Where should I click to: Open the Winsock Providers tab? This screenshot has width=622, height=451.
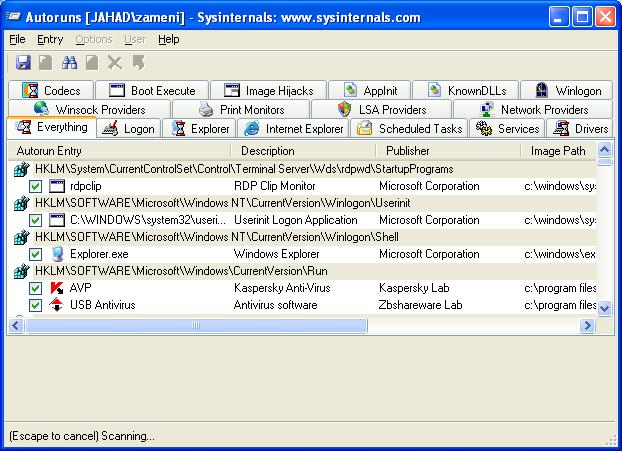click(89, 109)
